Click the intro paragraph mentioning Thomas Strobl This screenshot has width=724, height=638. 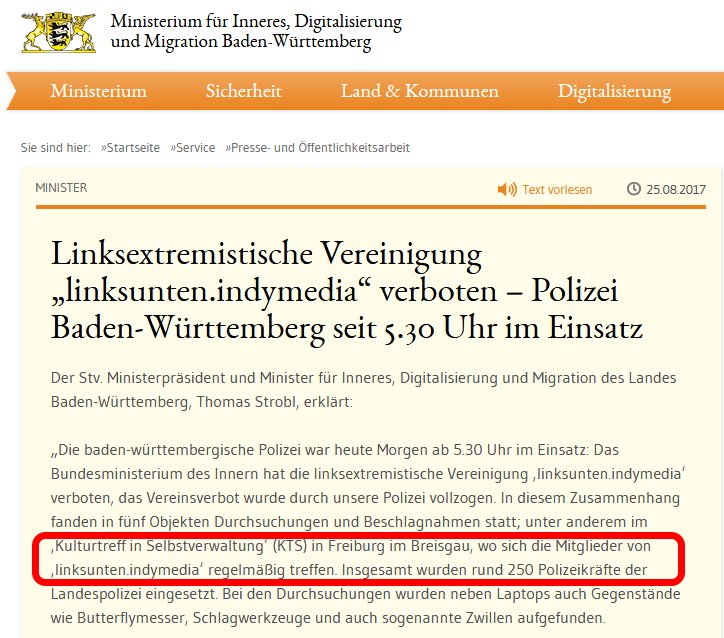coord(363,390)
